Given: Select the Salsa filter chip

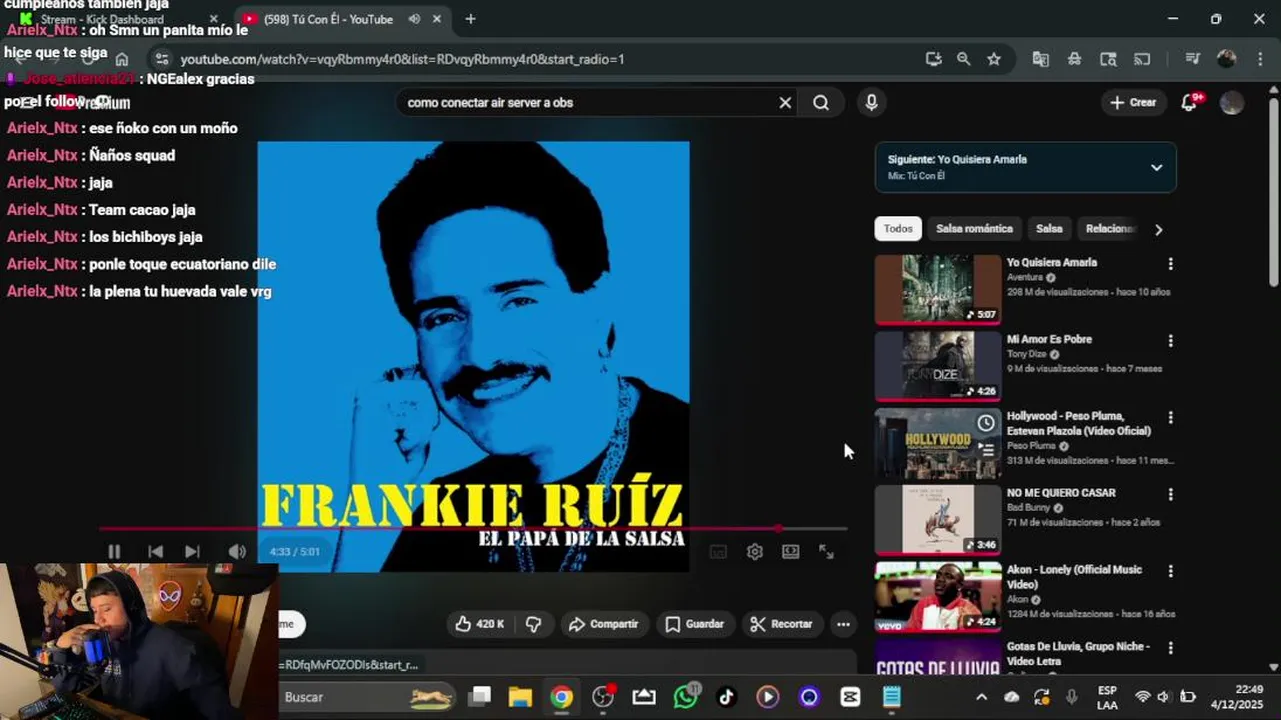Looking at the screenshot, I should [1049, 229].
